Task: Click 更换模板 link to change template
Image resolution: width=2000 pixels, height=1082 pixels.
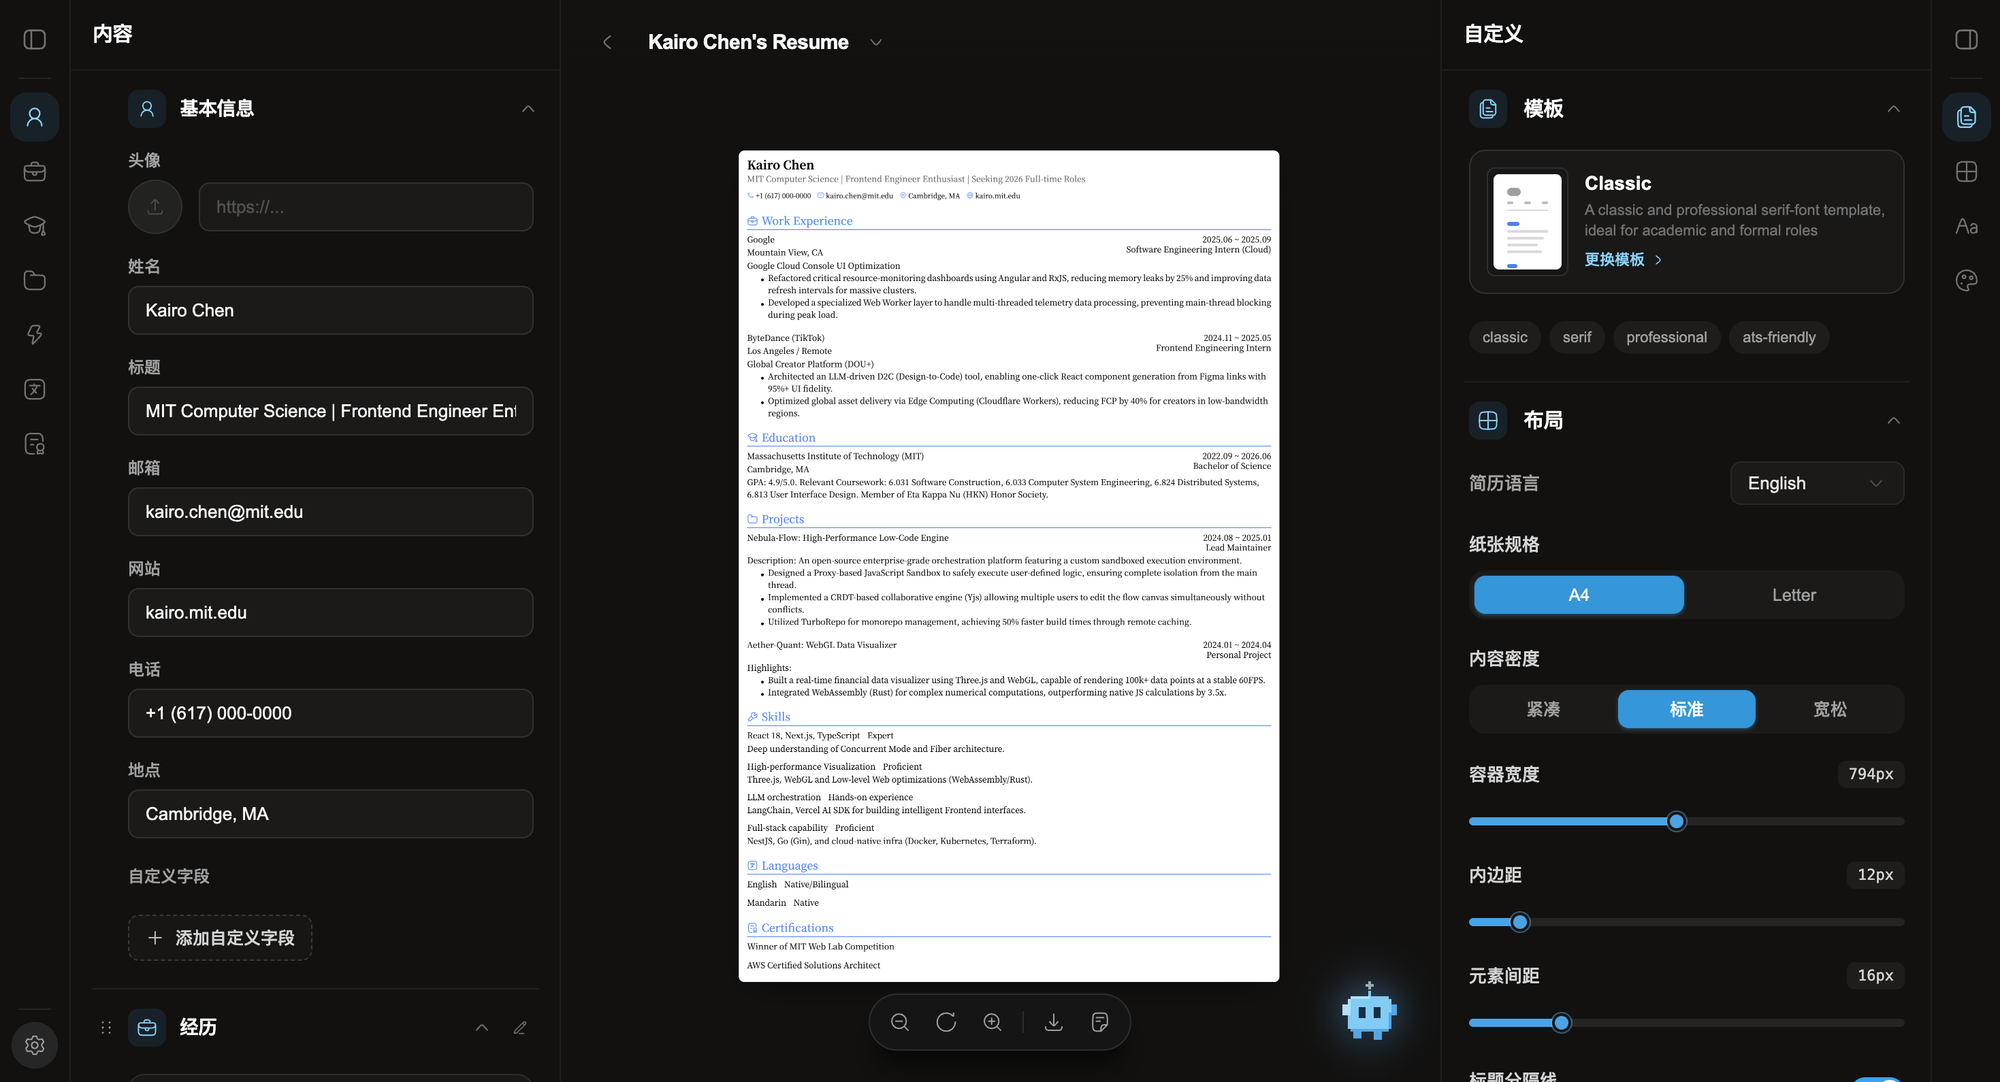Action: (x=1623, y=259)
